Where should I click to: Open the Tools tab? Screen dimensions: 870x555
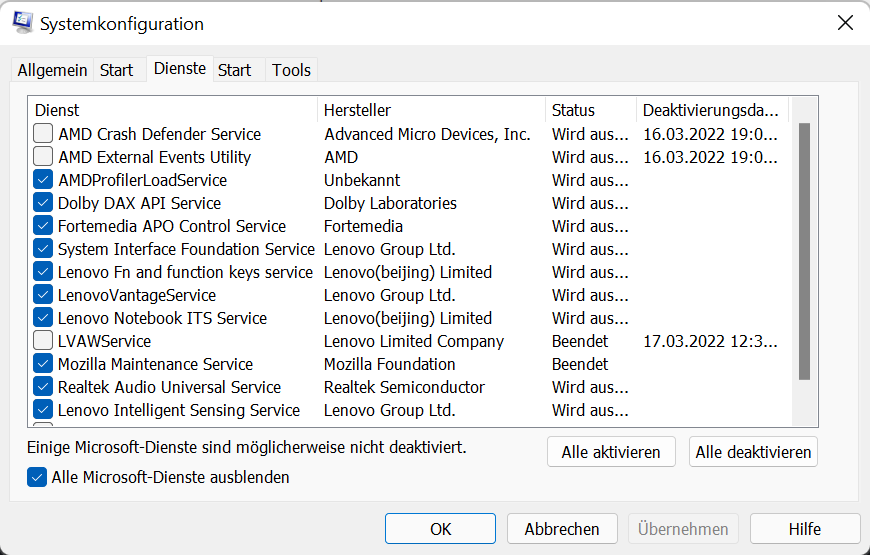[291, 70]
